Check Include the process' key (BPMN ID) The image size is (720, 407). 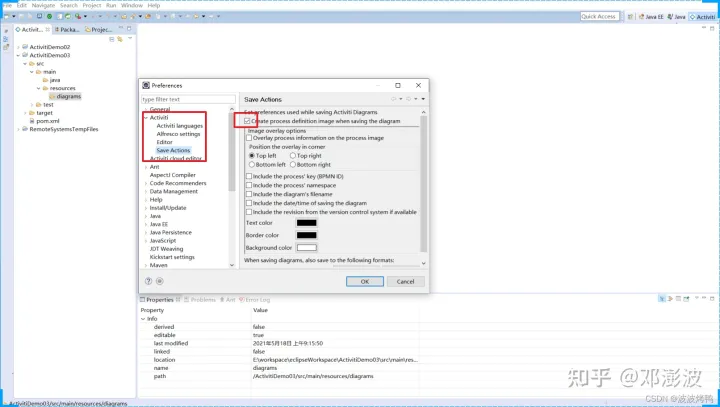[249, 176]
